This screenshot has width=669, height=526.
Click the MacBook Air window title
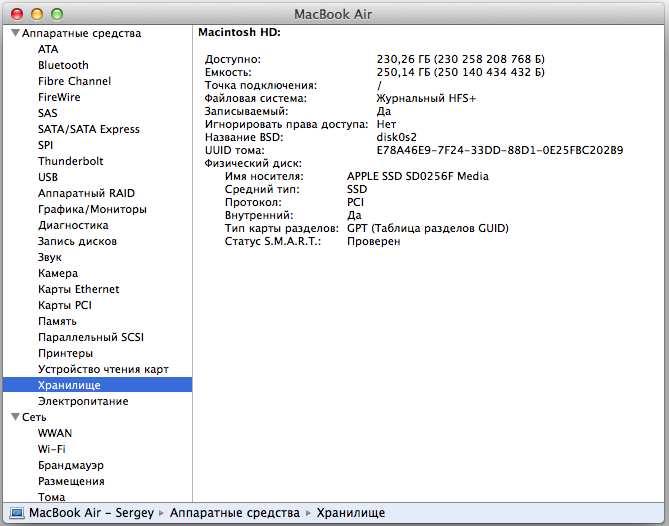pyautogui.click(x=333, y=14)
